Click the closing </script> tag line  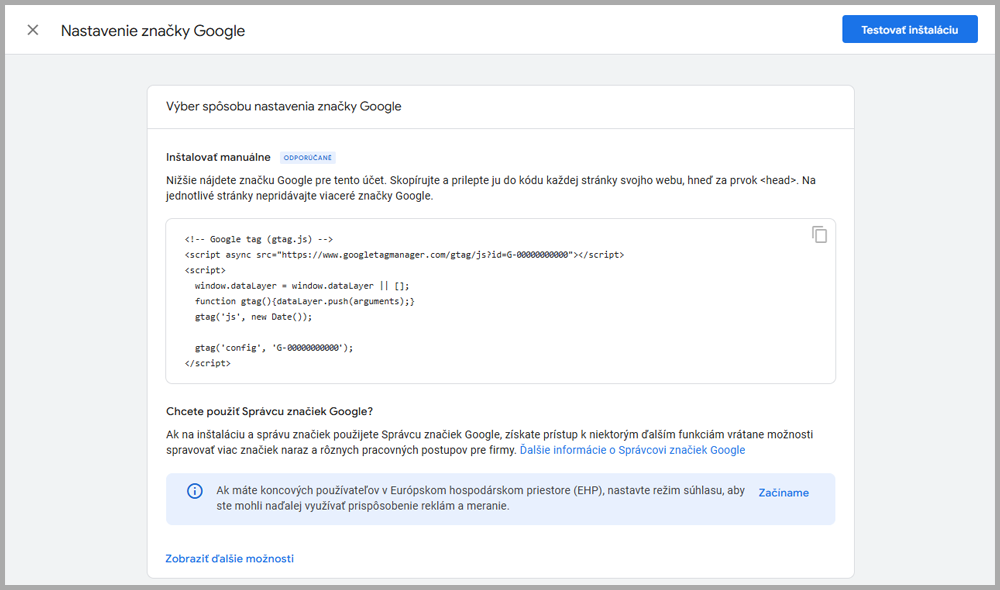tap(208, 363)
